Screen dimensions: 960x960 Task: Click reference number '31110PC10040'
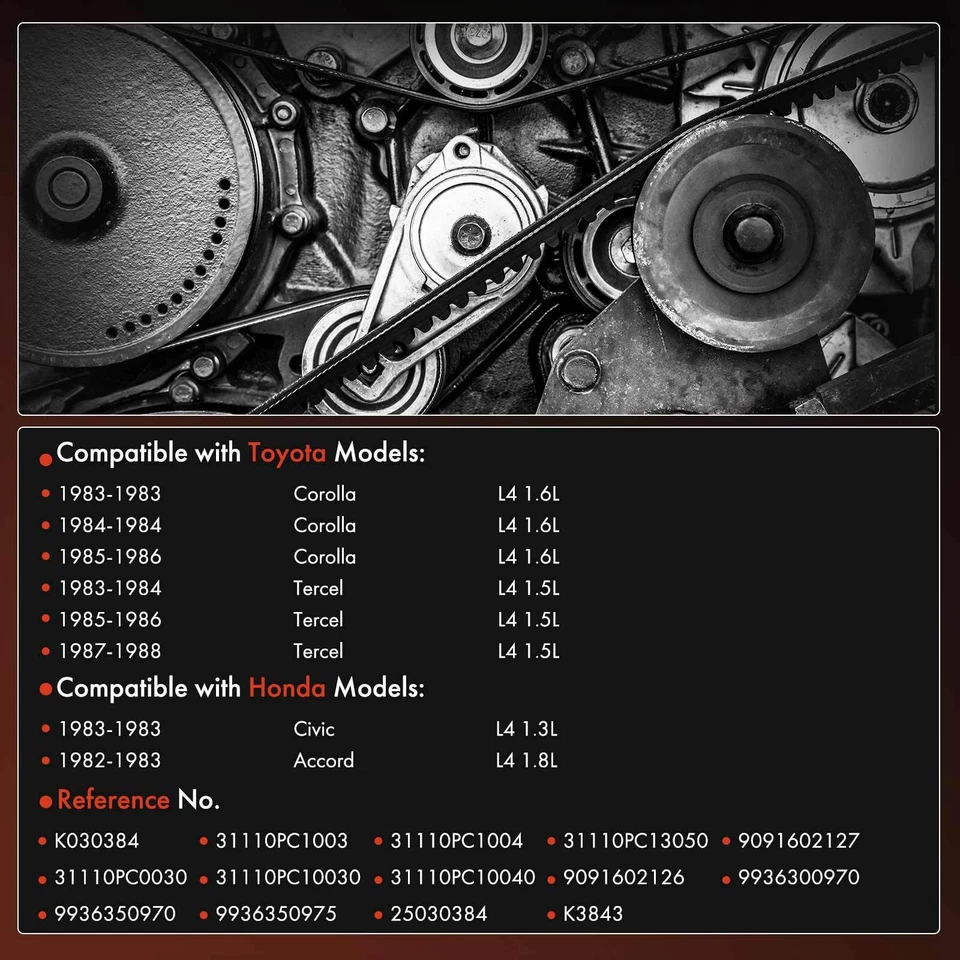click(463, 877)
